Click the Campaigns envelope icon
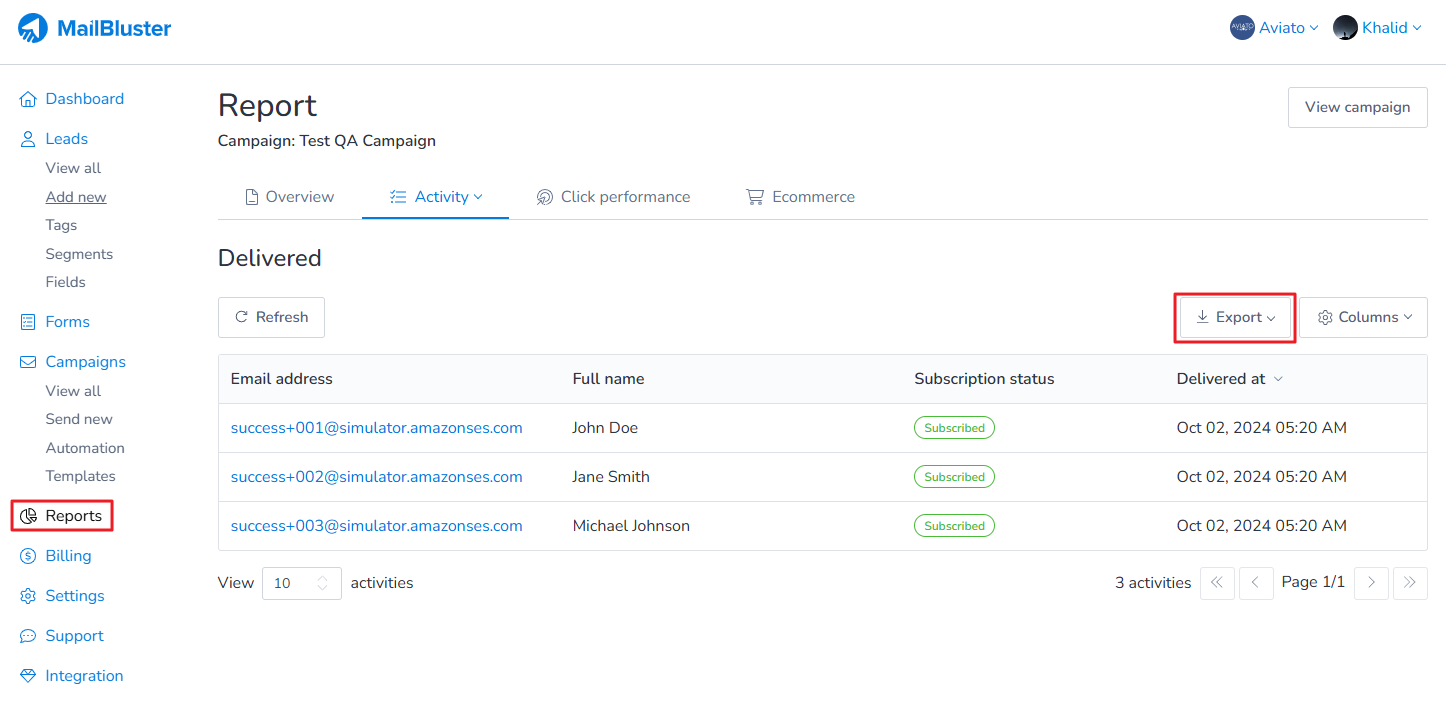 (28, 362)
